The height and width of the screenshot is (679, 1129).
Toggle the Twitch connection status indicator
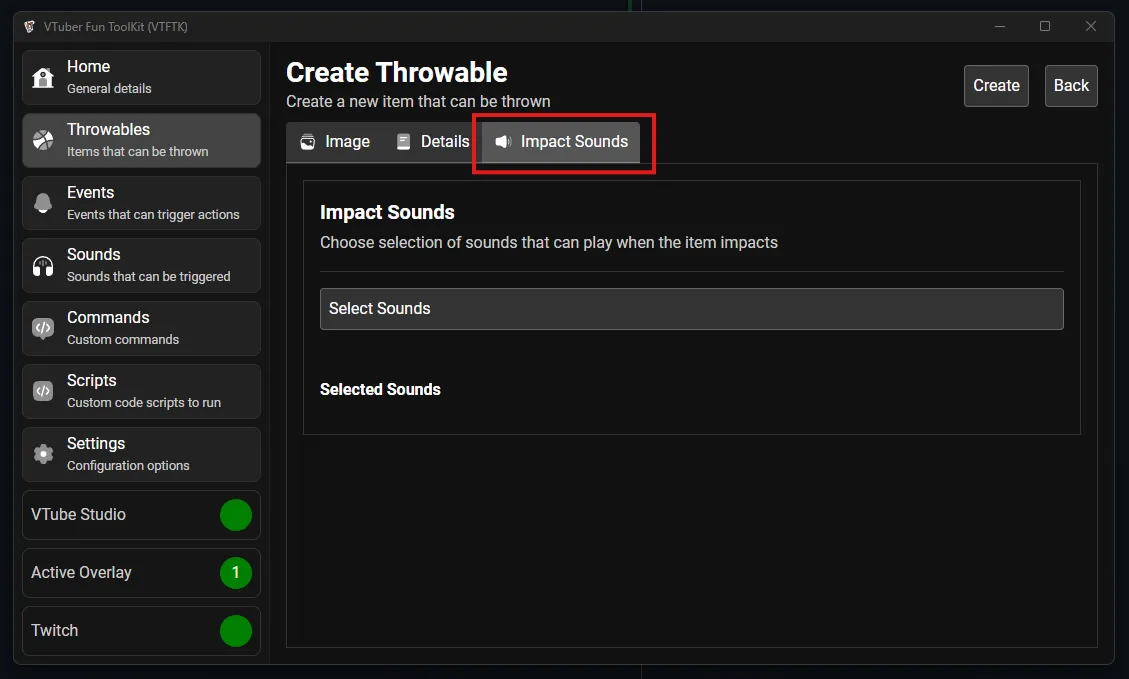pyautogui.click(x=236, y=631)
